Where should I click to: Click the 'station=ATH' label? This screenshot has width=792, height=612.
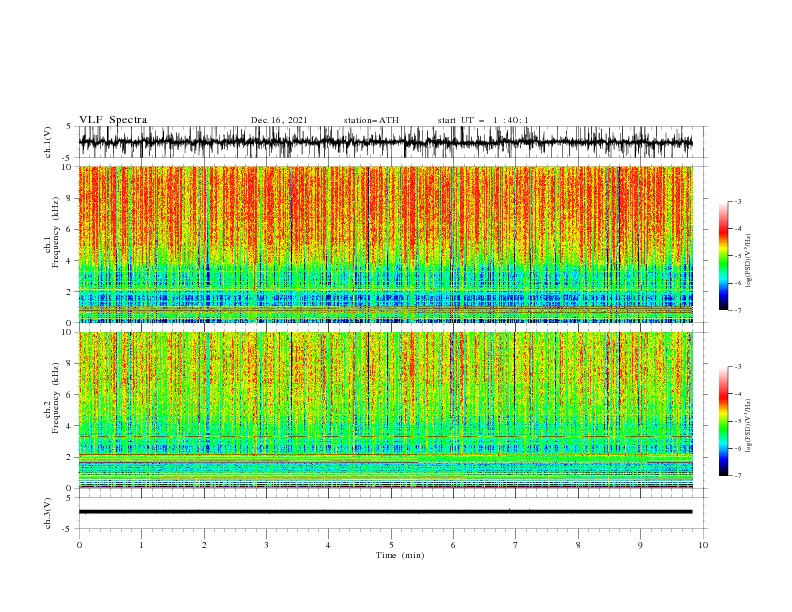371,120
